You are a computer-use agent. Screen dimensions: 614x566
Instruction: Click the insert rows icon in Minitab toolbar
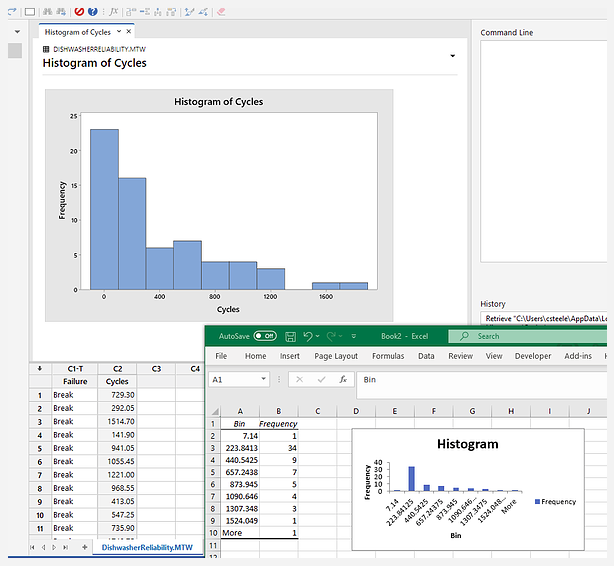click(144, 12)
